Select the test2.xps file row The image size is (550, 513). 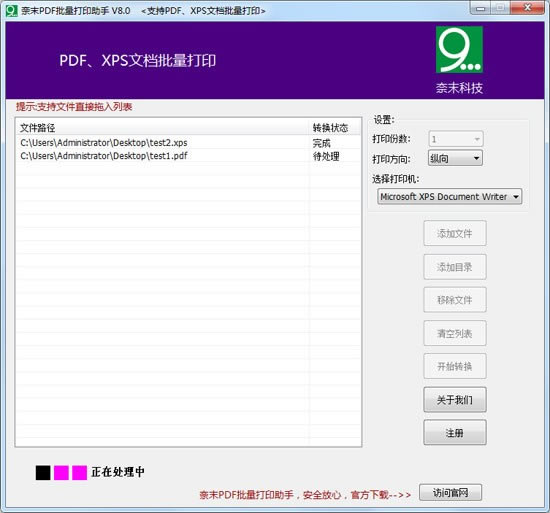tap(188, 142)
